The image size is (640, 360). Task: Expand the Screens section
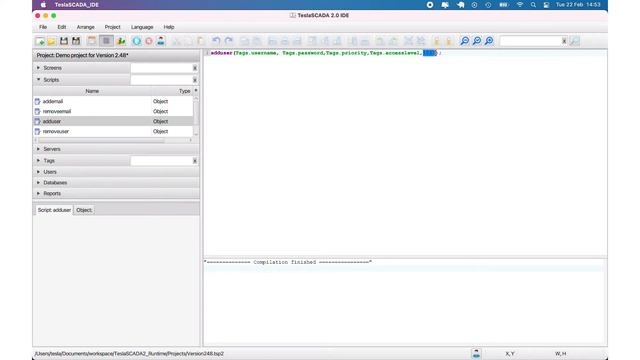click(x=38, y=68)
